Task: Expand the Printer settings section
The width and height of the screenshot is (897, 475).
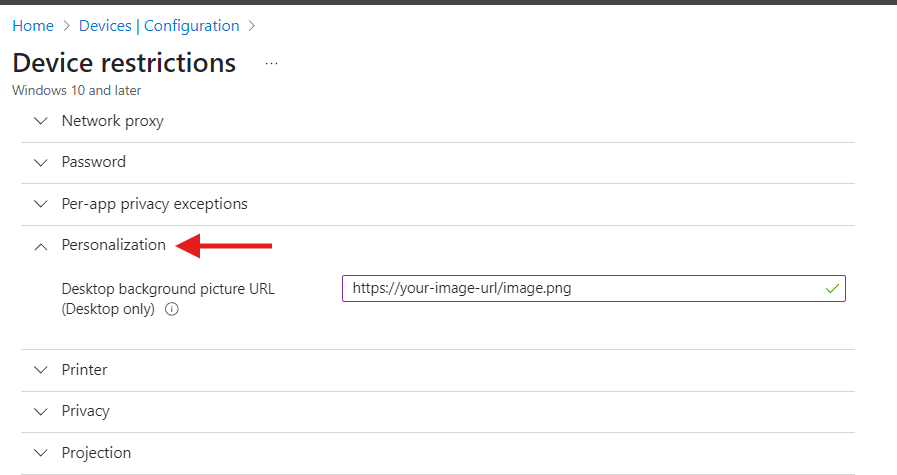Action: (x=84, y=370)
